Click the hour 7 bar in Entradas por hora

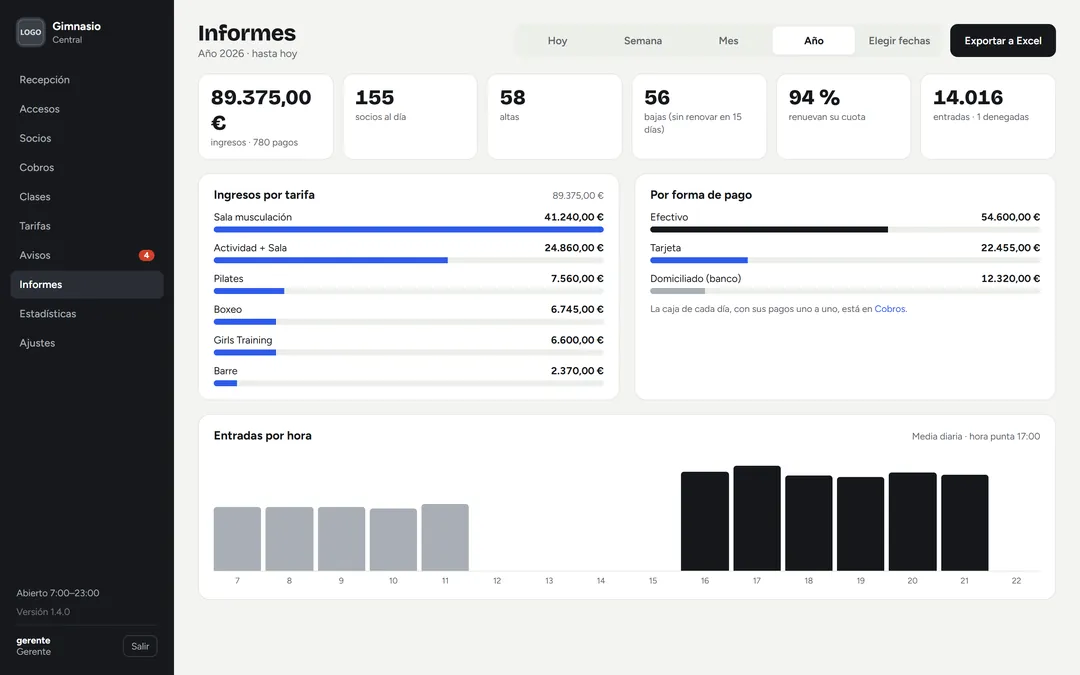pos(237,539)
